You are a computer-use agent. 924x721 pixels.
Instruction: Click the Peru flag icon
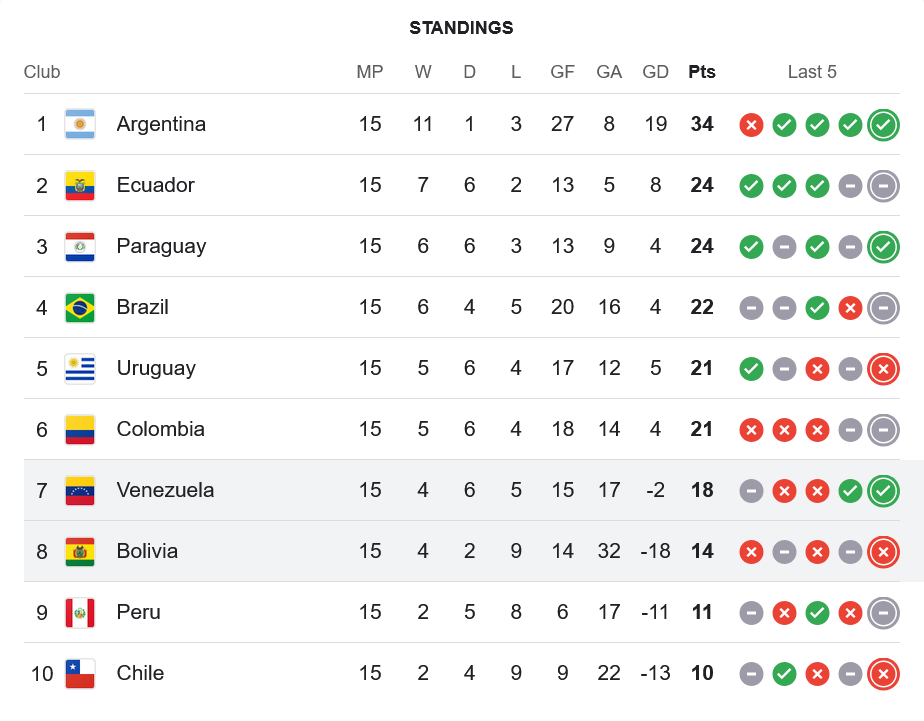coord(80,612)
